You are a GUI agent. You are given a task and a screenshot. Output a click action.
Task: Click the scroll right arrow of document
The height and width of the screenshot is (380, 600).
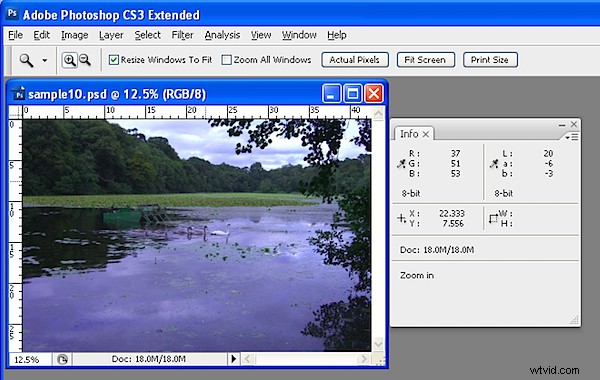coord(364,359)
